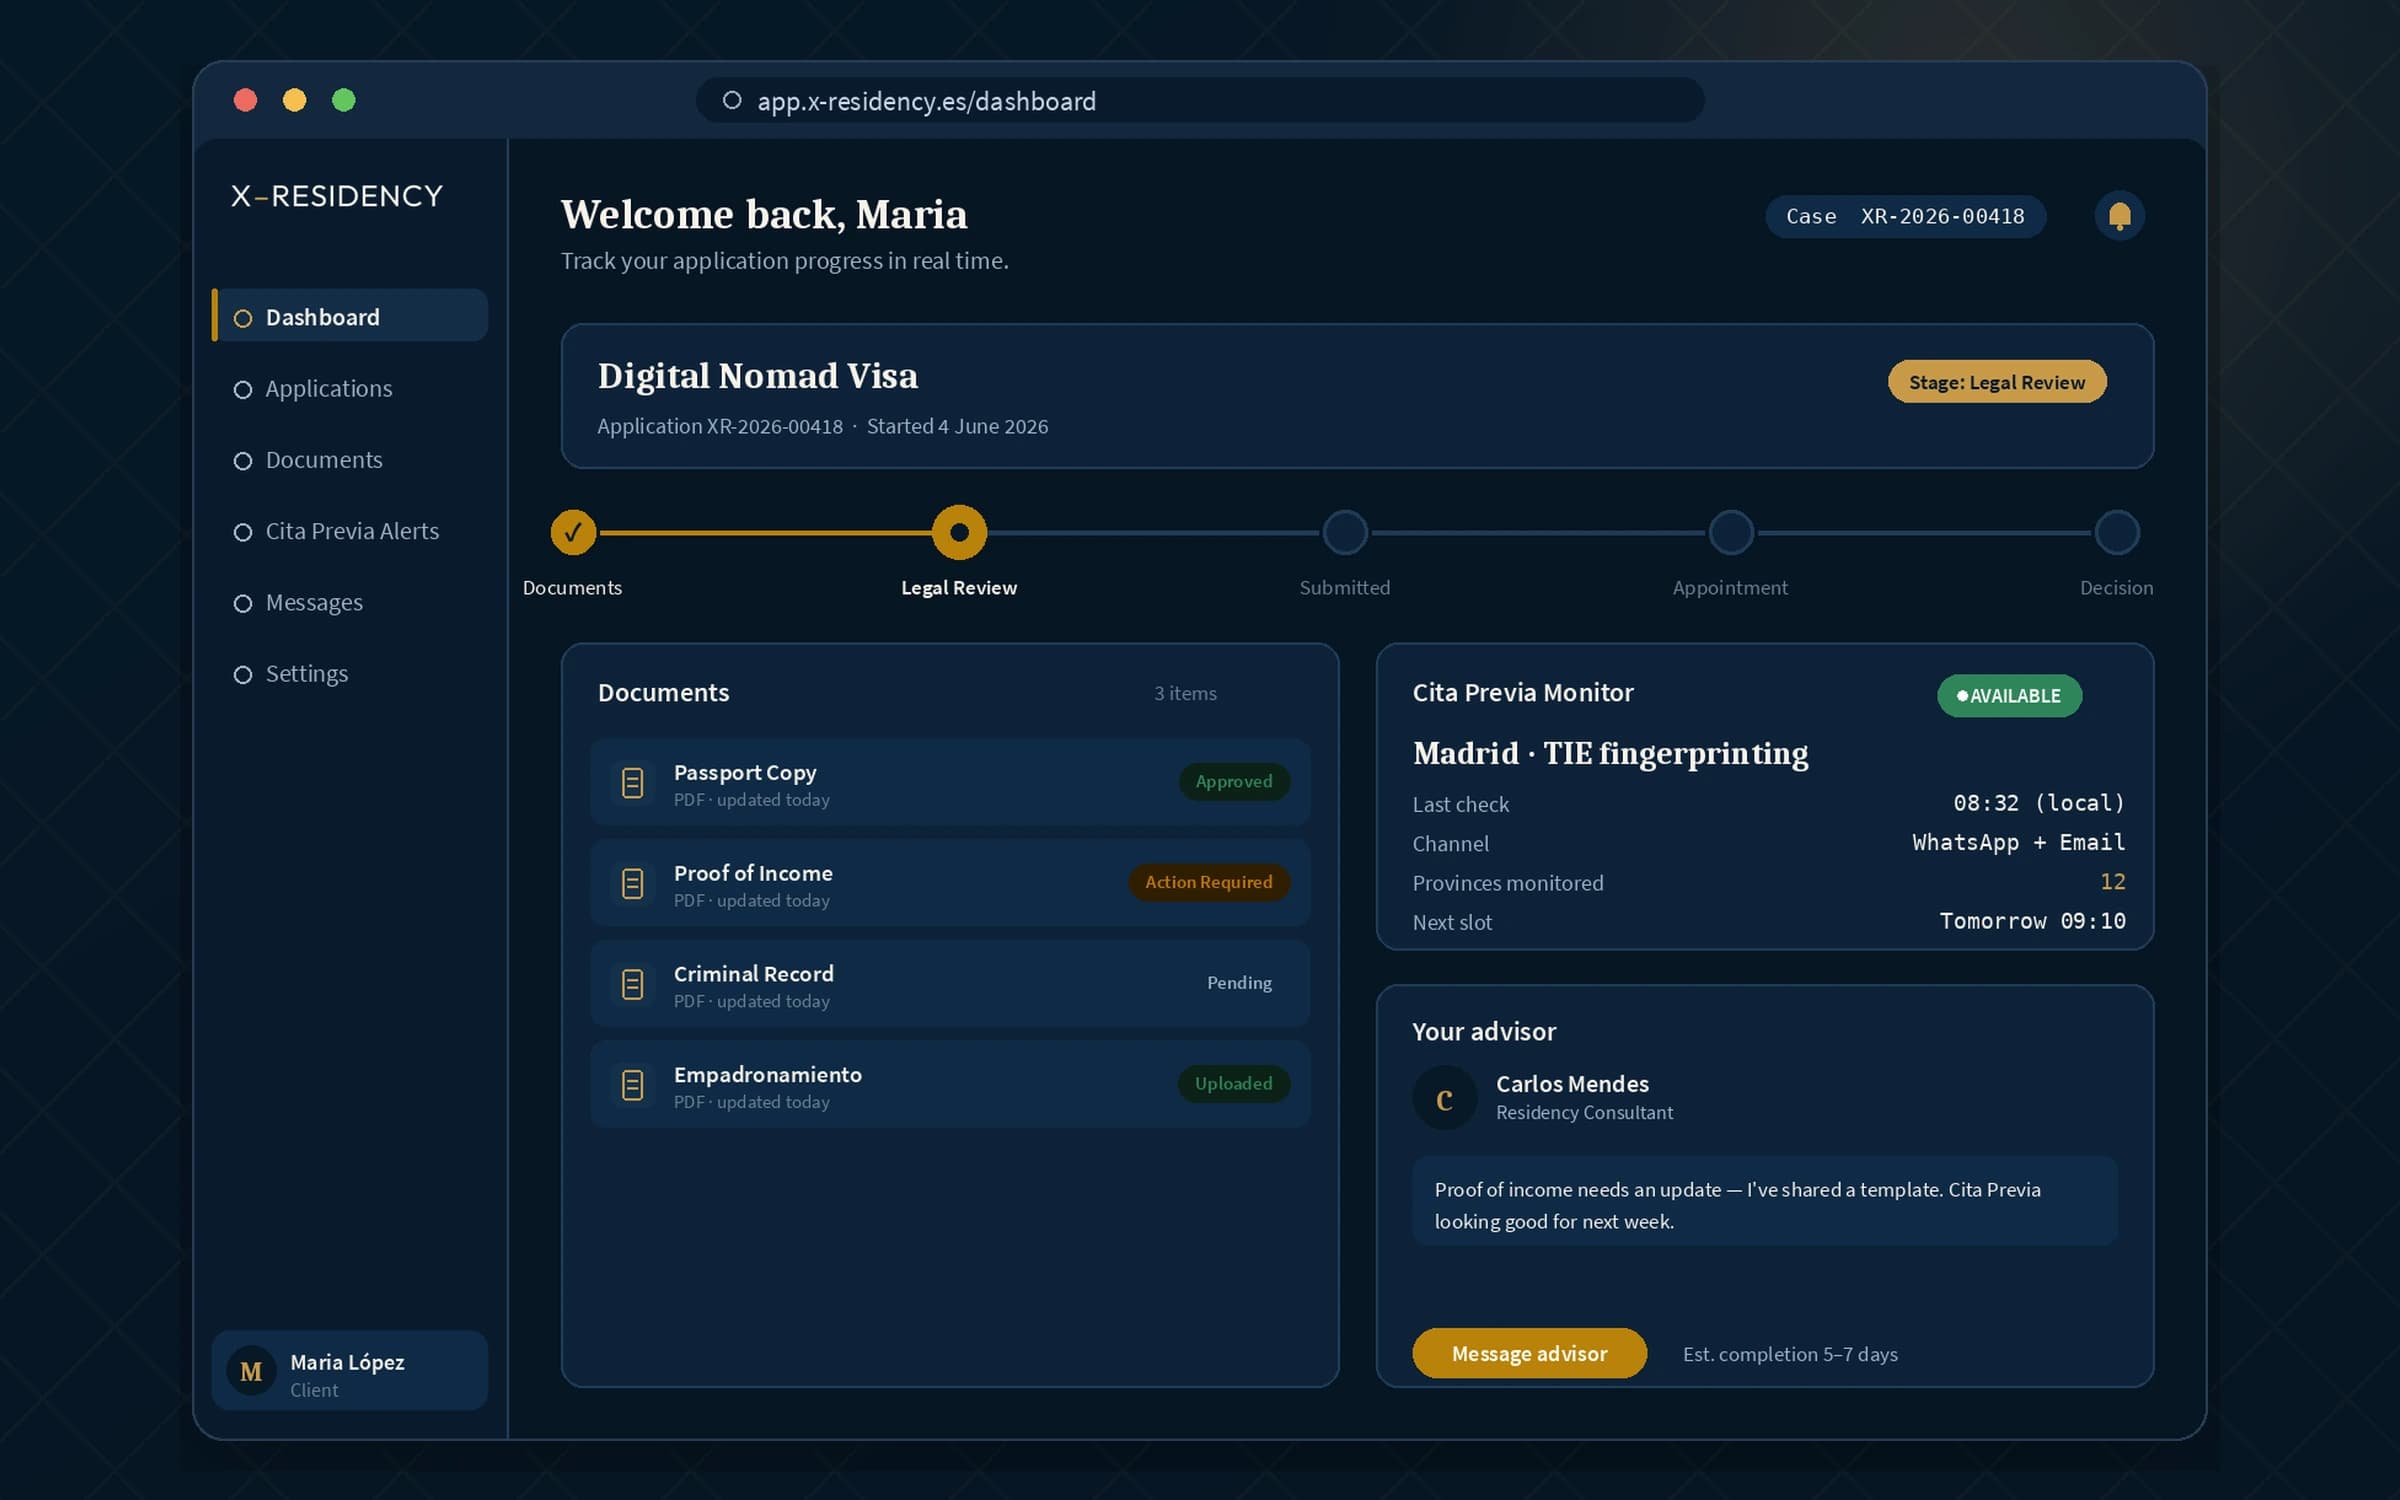The height and width of the screenshot is (1500, 2400).
Task: Click the Stage: Legal Review badge
Action: point(1997,382)
